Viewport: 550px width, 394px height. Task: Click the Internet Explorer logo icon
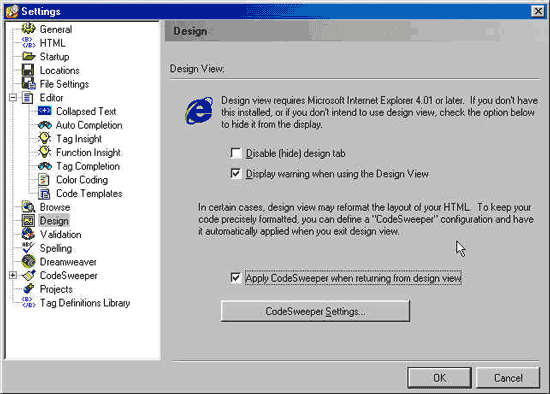click(199, 111)
